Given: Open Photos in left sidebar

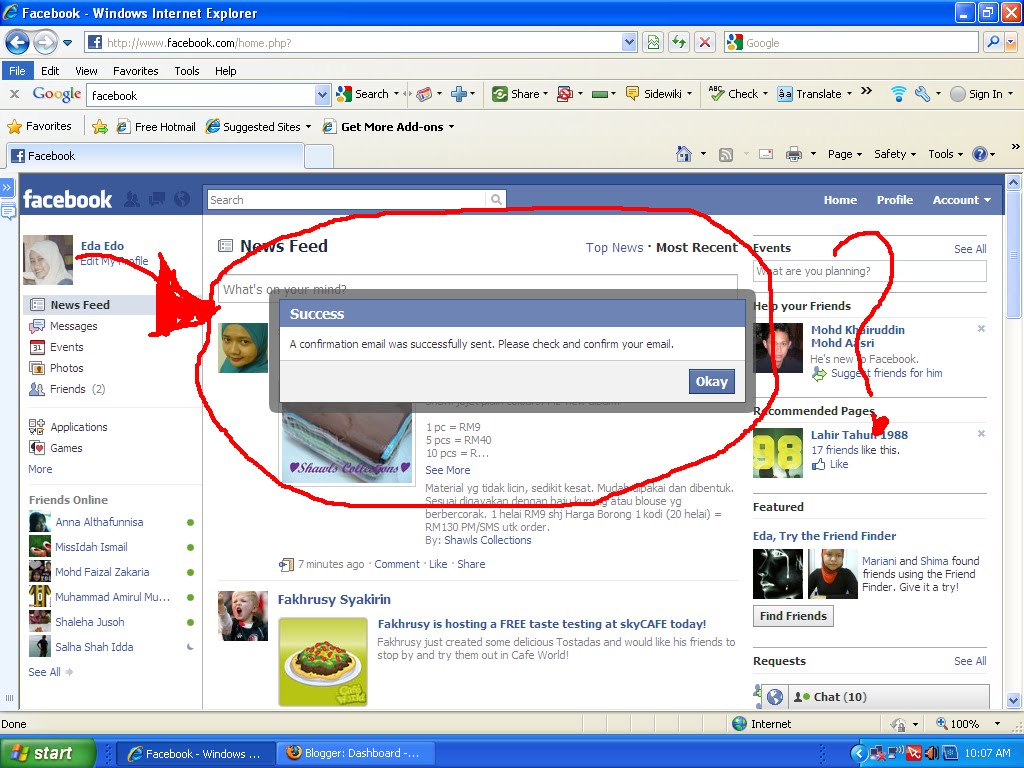Looking at the screenshot, I should [x=67, y=368].
